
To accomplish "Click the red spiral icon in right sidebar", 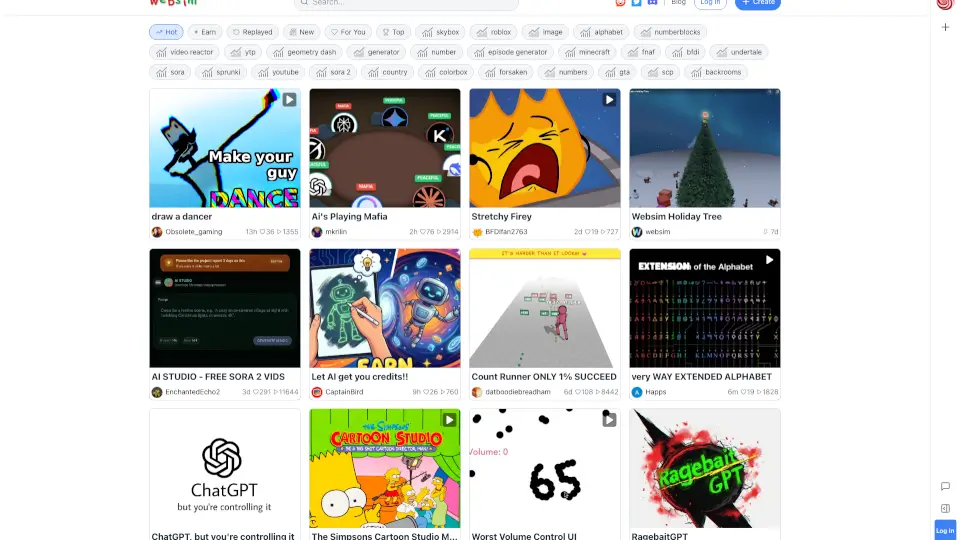I will click(945, 4).
